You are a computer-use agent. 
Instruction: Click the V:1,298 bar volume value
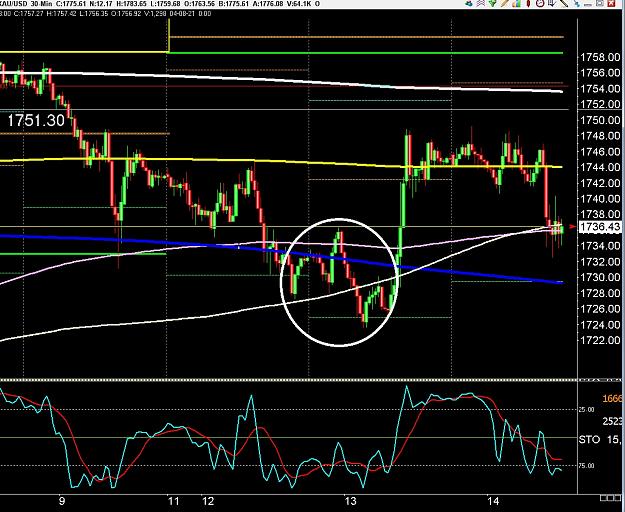(155, 13)
